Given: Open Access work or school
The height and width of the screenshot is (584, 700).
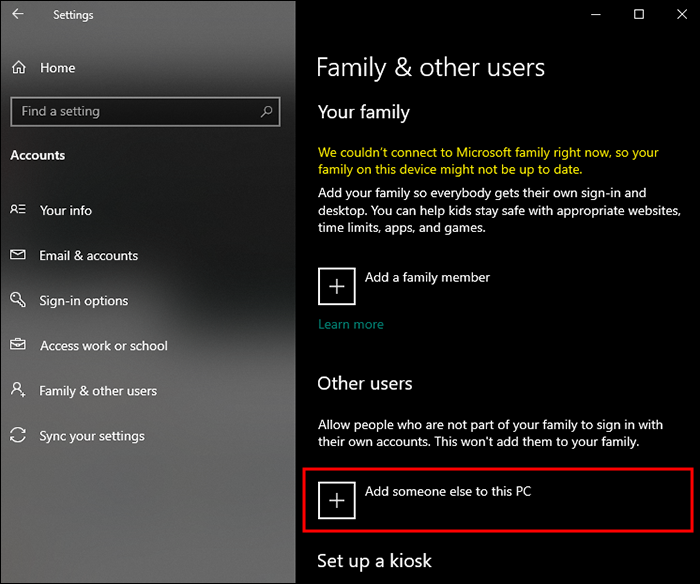Looking at the screenshot, I should coord(104,345).
